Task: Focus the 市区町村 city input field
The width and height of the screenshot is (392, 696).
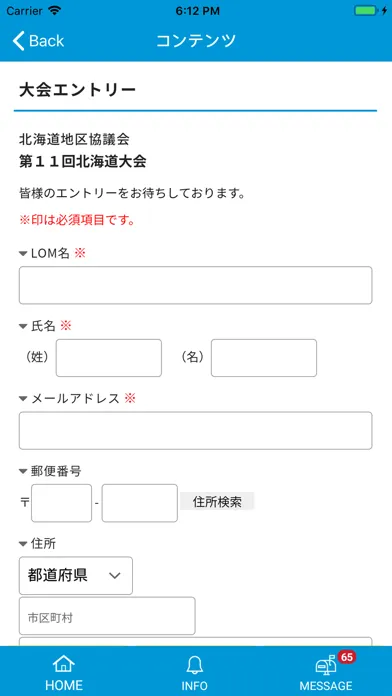Action: (107, 616)
